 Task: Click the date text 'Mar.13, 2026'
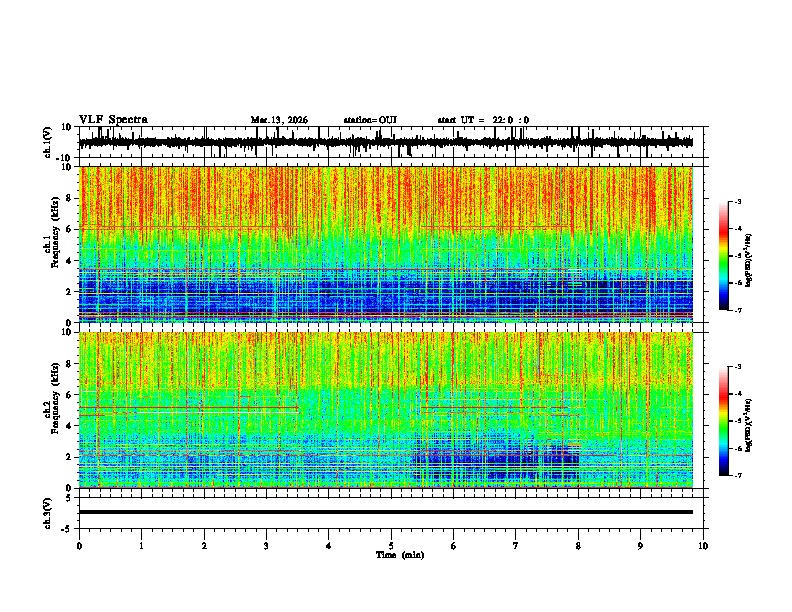coord(279,120)
